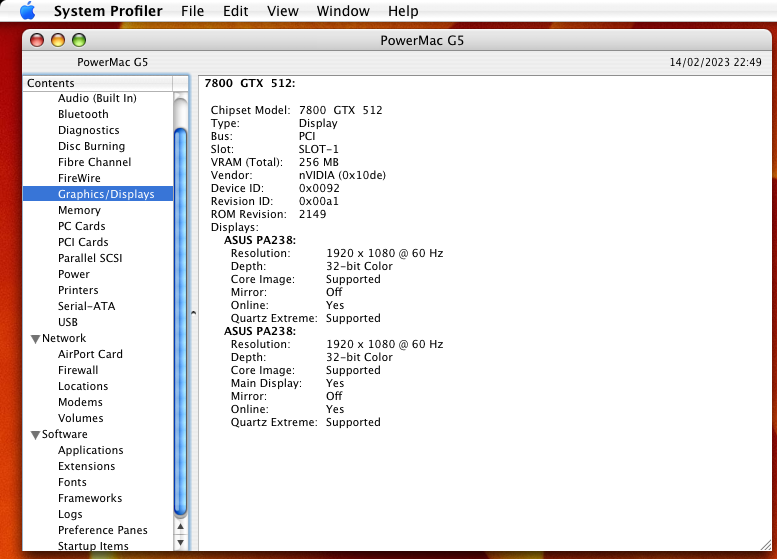Select AirPort Card entry
The width and height of the screenshot is (777, 559).
click(x=90, y=354)
